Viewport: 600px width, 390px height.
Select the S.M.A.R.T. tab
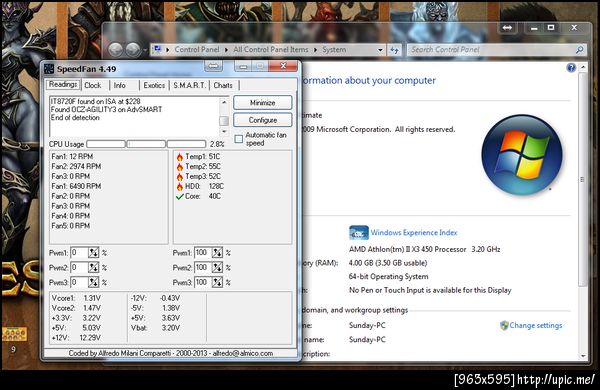pyautogui.click(x=189, y=85)
